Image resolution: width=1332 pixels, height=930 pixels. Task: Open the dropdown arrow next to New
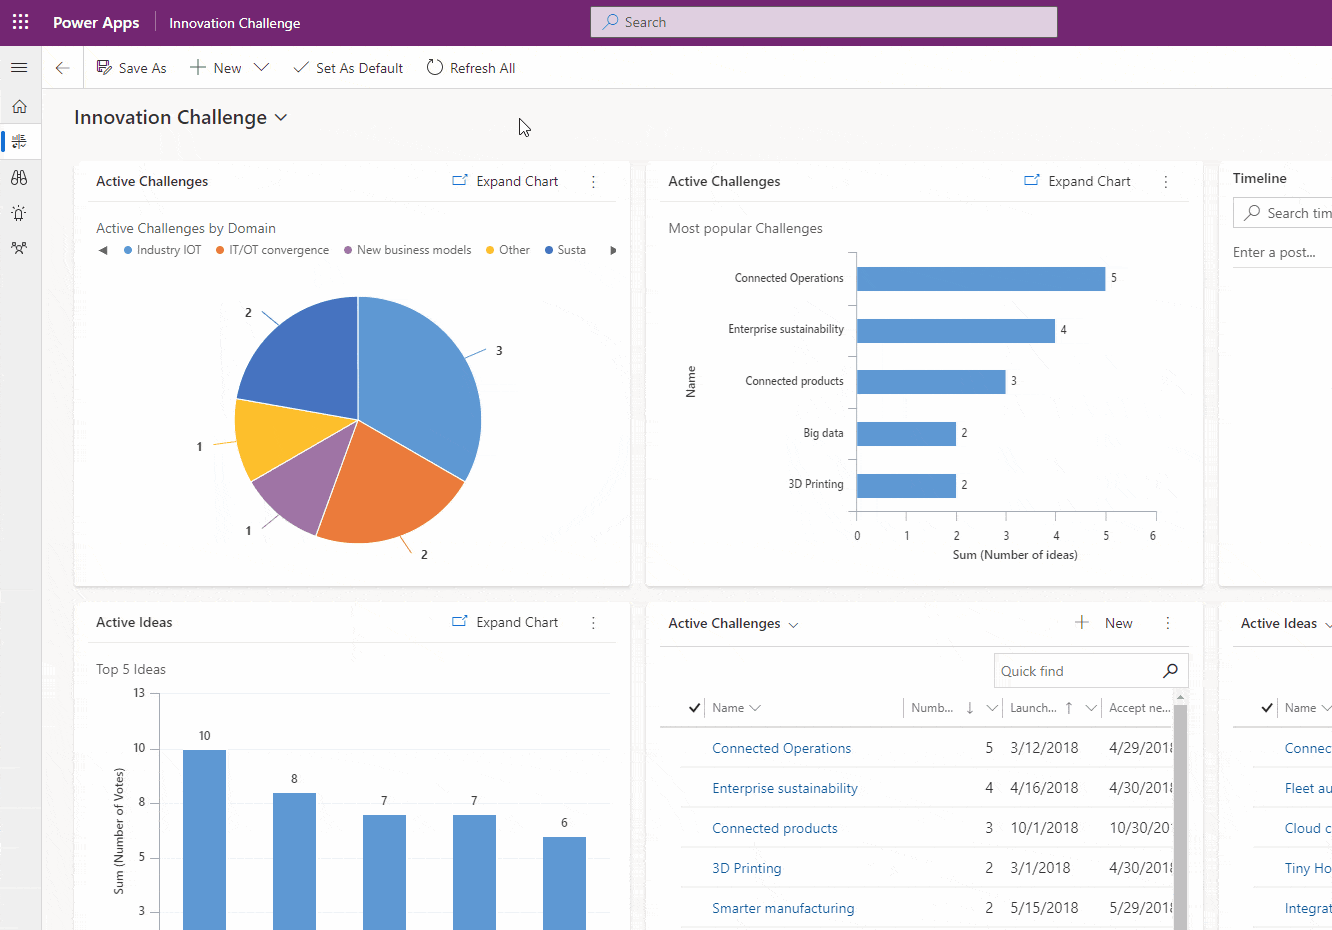coord(261,68)
